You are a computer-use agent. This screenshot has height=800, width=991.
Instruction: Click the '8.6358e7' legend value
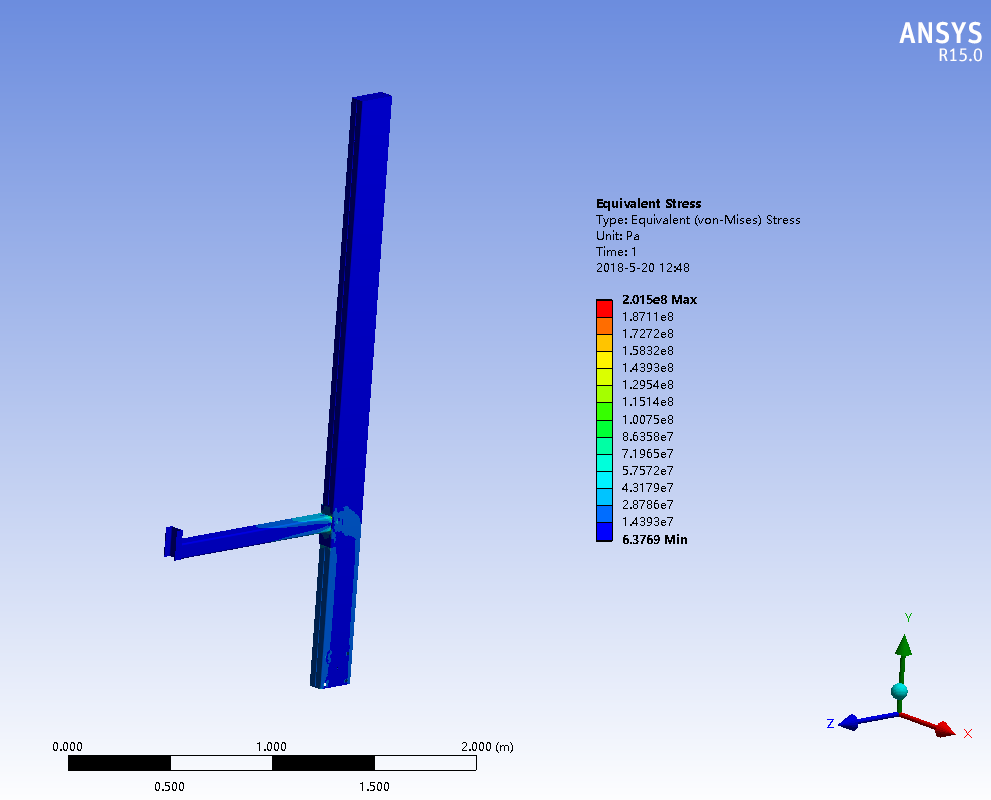648,437
